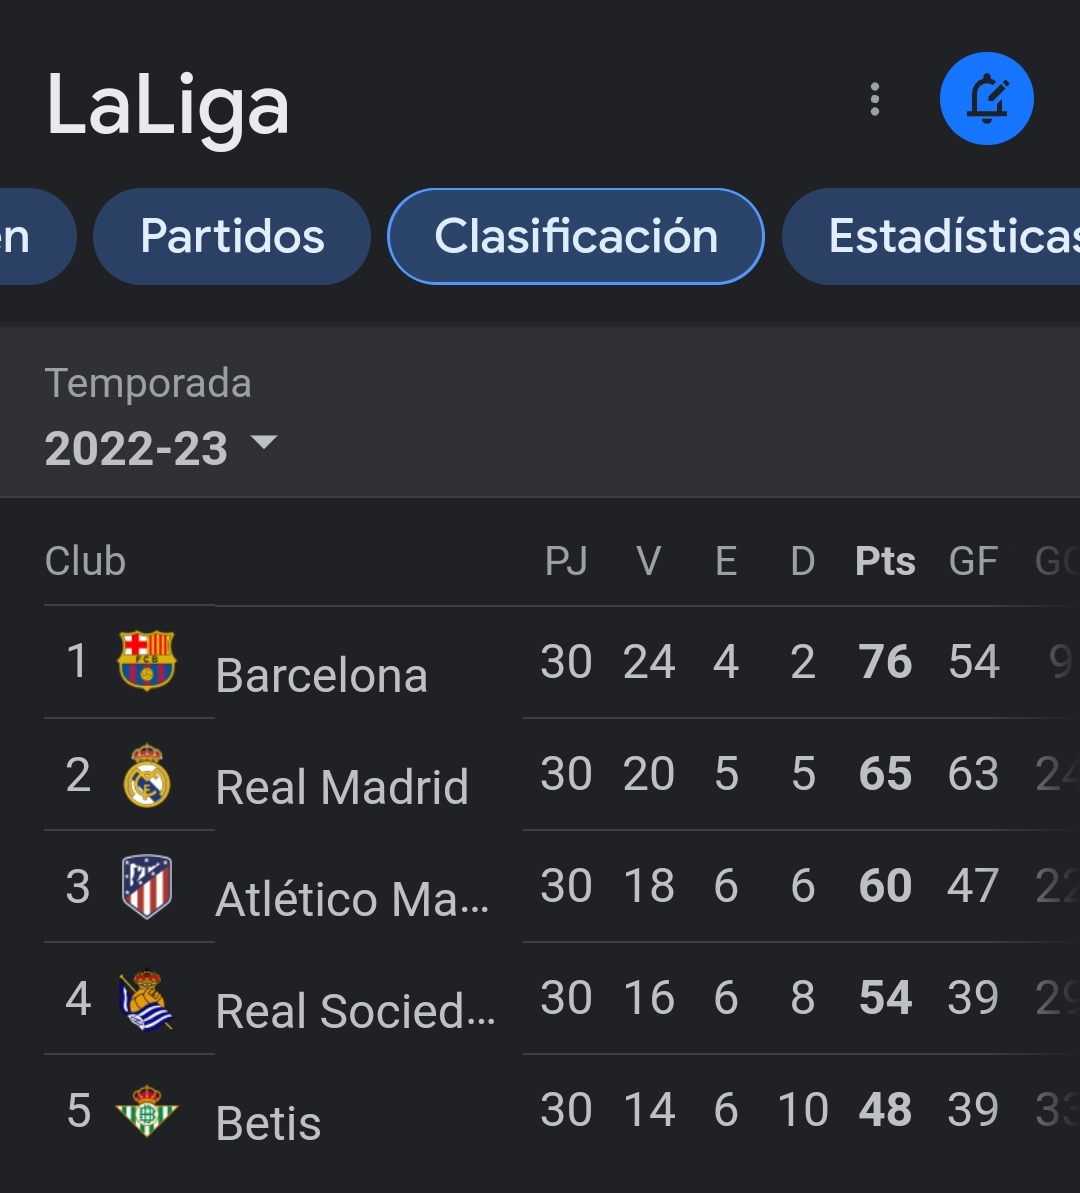The image size is (1080, 1193).
Task: Expand the 2022-23 season dropdown arrow
Action: click(x=264, y=442)
